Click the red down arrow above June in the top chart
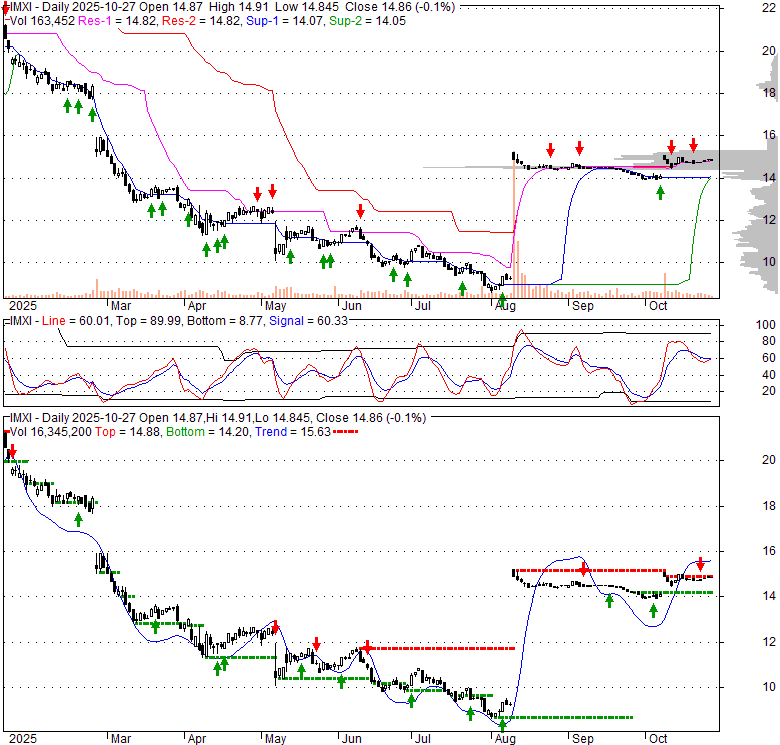The image size is (780, 745). pos(360,211)
